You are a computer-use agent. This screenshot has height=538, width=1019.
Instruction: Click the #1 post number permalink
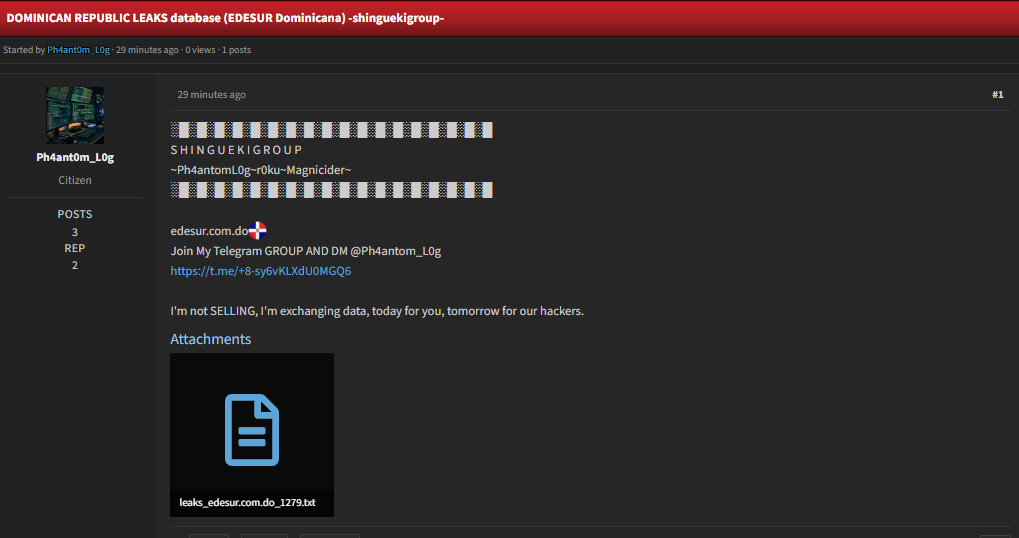pos(998,94)
